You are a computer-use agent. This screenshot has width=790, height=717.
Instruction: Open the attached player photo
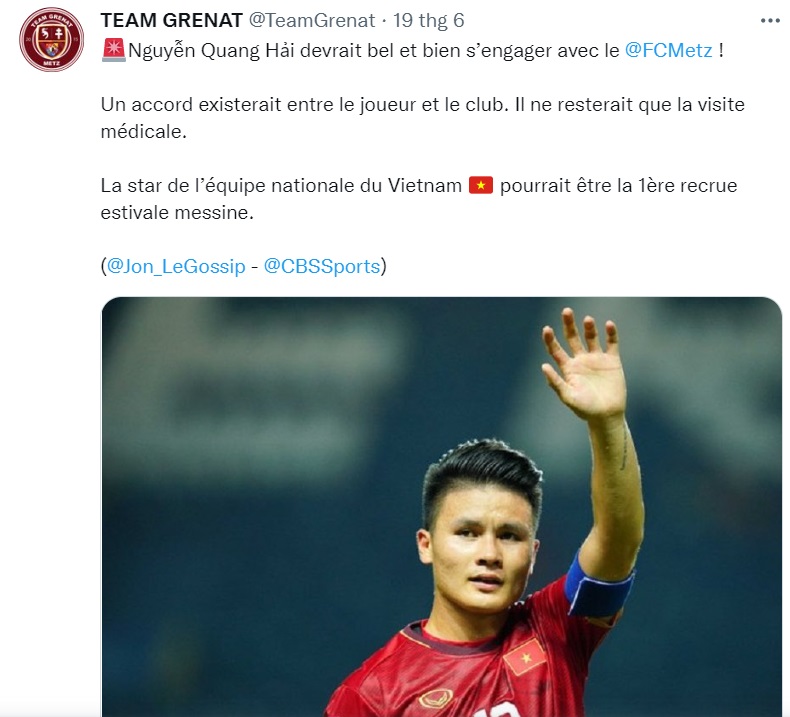(442, 506)
